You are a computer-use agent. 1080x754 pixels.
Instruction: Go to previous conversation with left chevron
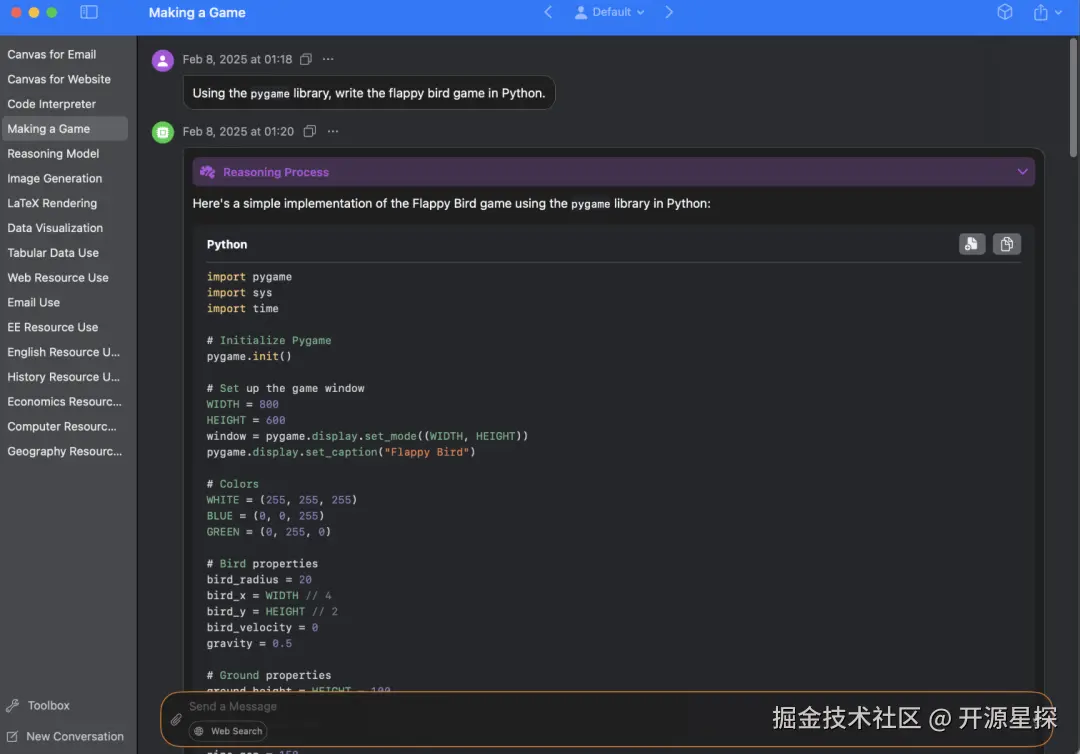pyautogui.click(x=548, y=12)
